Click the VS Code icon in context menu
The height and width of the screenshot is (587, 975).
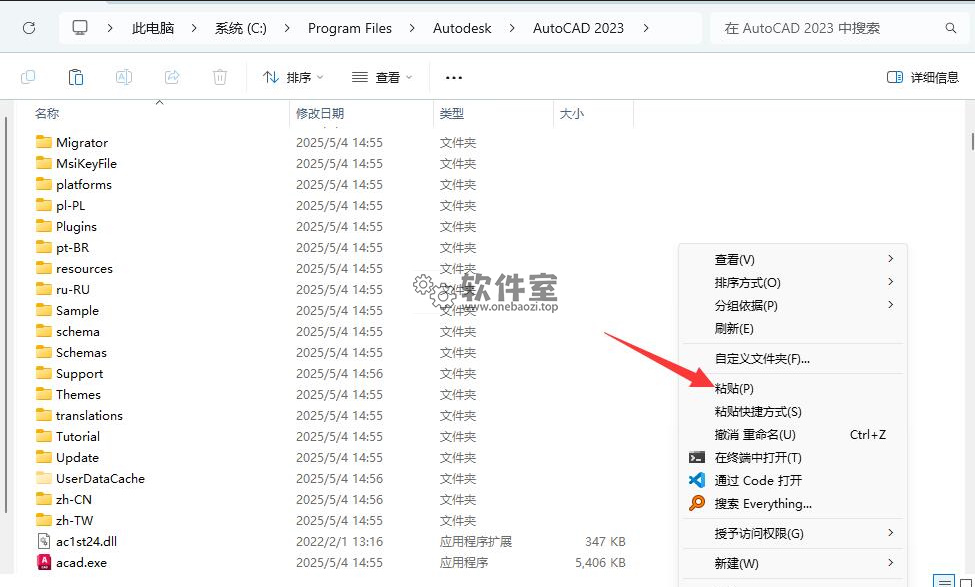696,480
